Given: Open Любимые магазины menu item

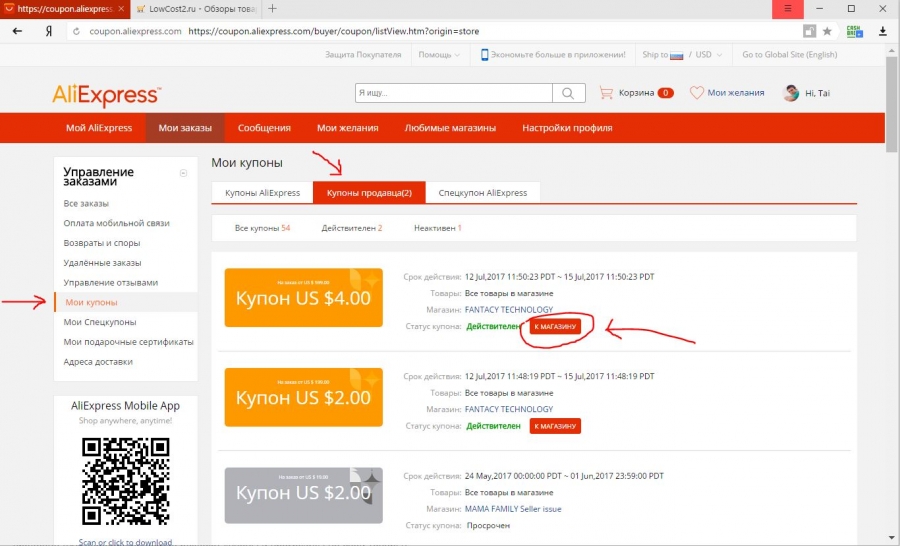Looking at the screenshot, I should click(450, 128).
